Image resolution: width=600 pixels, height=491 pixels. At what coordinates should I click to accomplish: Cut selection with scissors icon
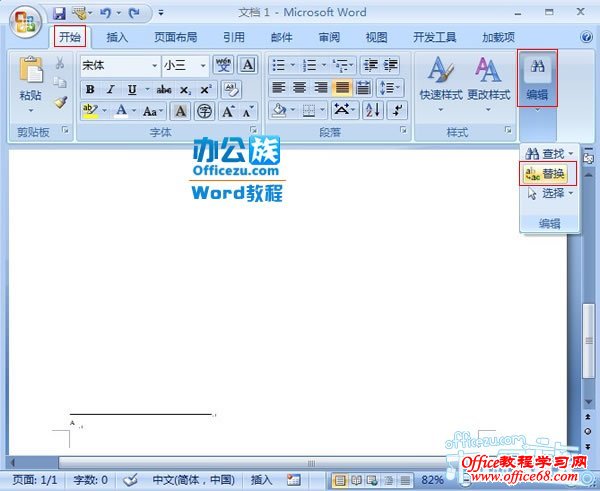tap(60, 63)
